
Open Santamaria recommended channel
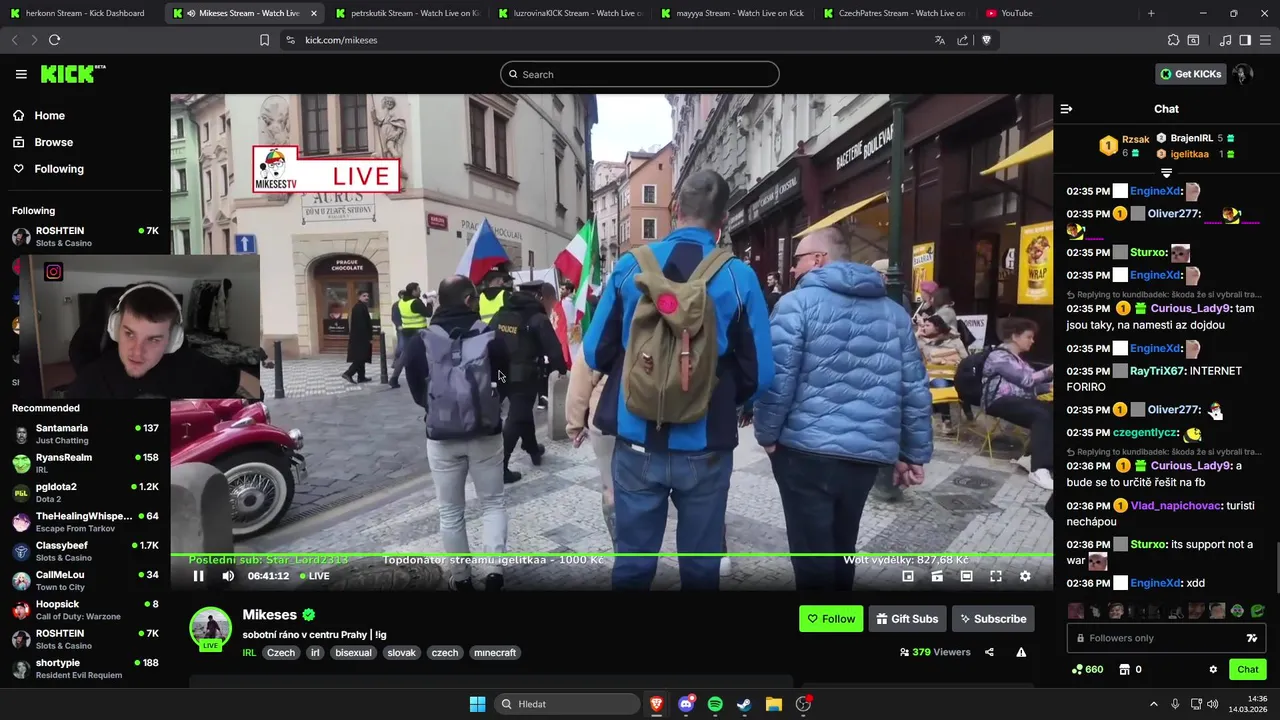pyautogui.click(x=85, y=434)
